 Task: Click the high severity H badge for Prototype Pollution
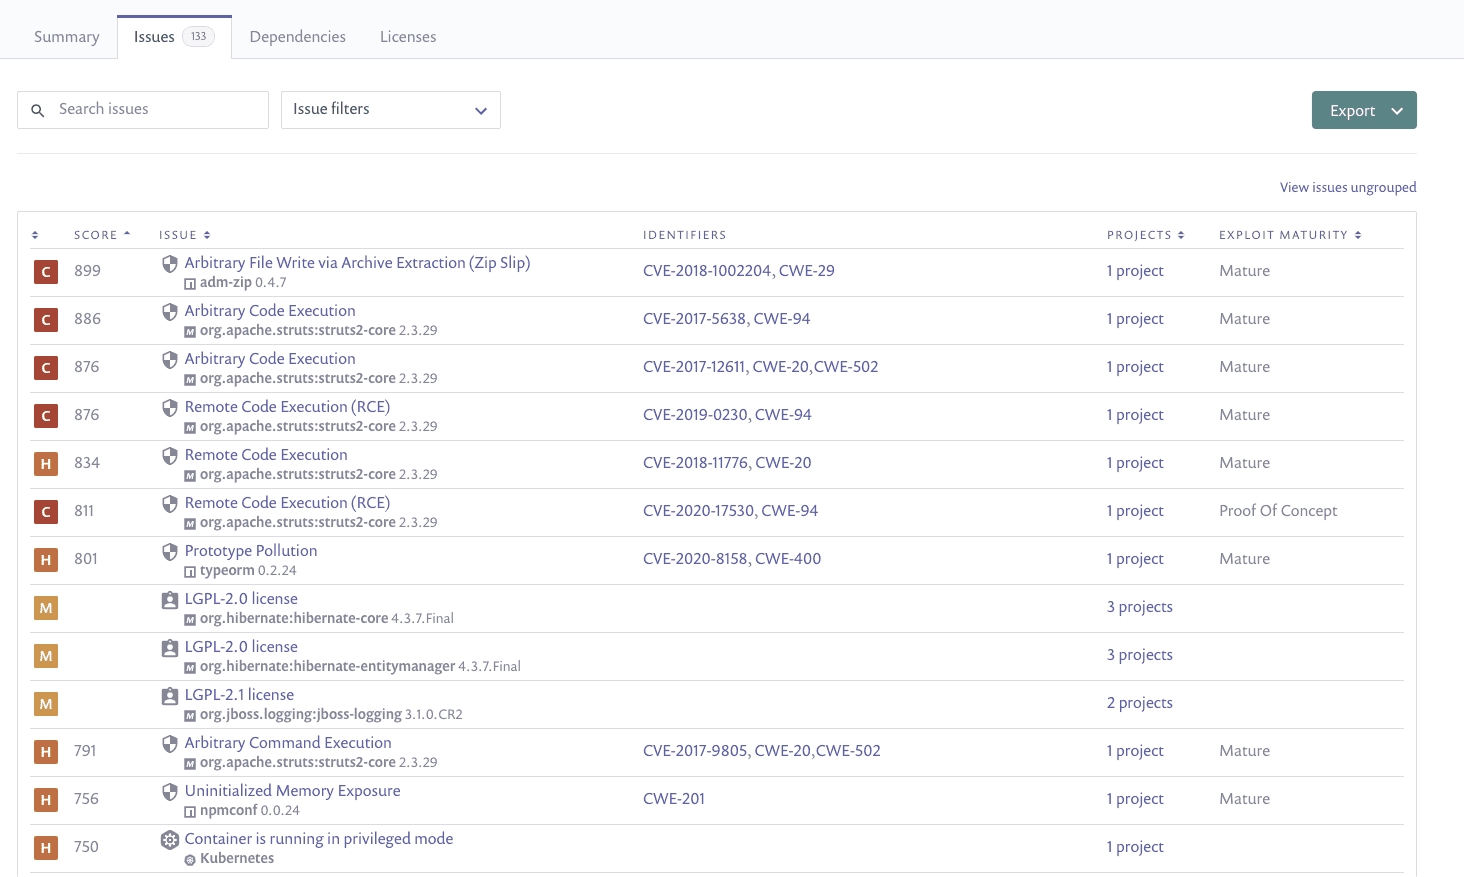point(45,560)
